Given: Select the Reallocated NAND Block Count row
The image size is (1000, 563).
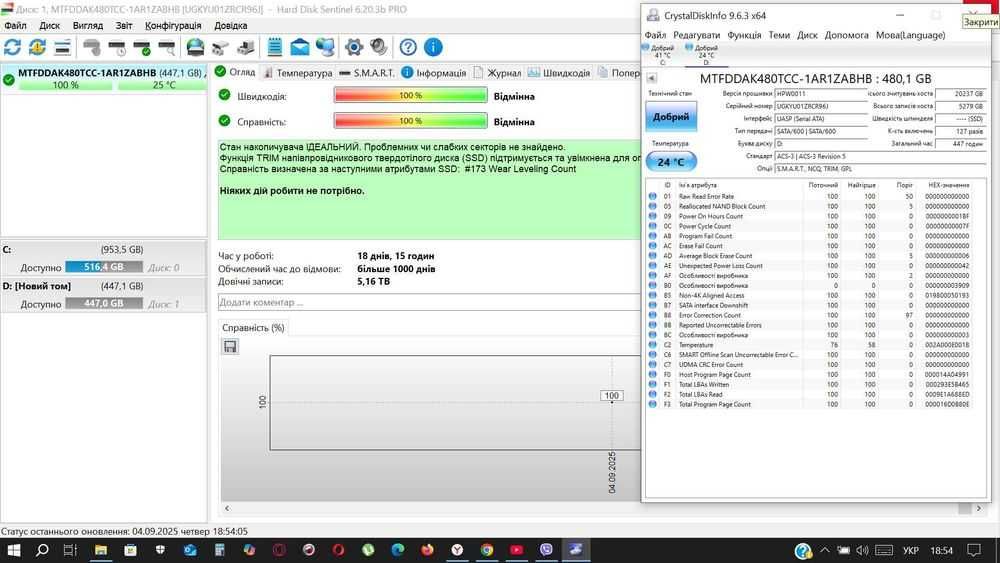Looking at the screenshot, I should pos(810,207).
